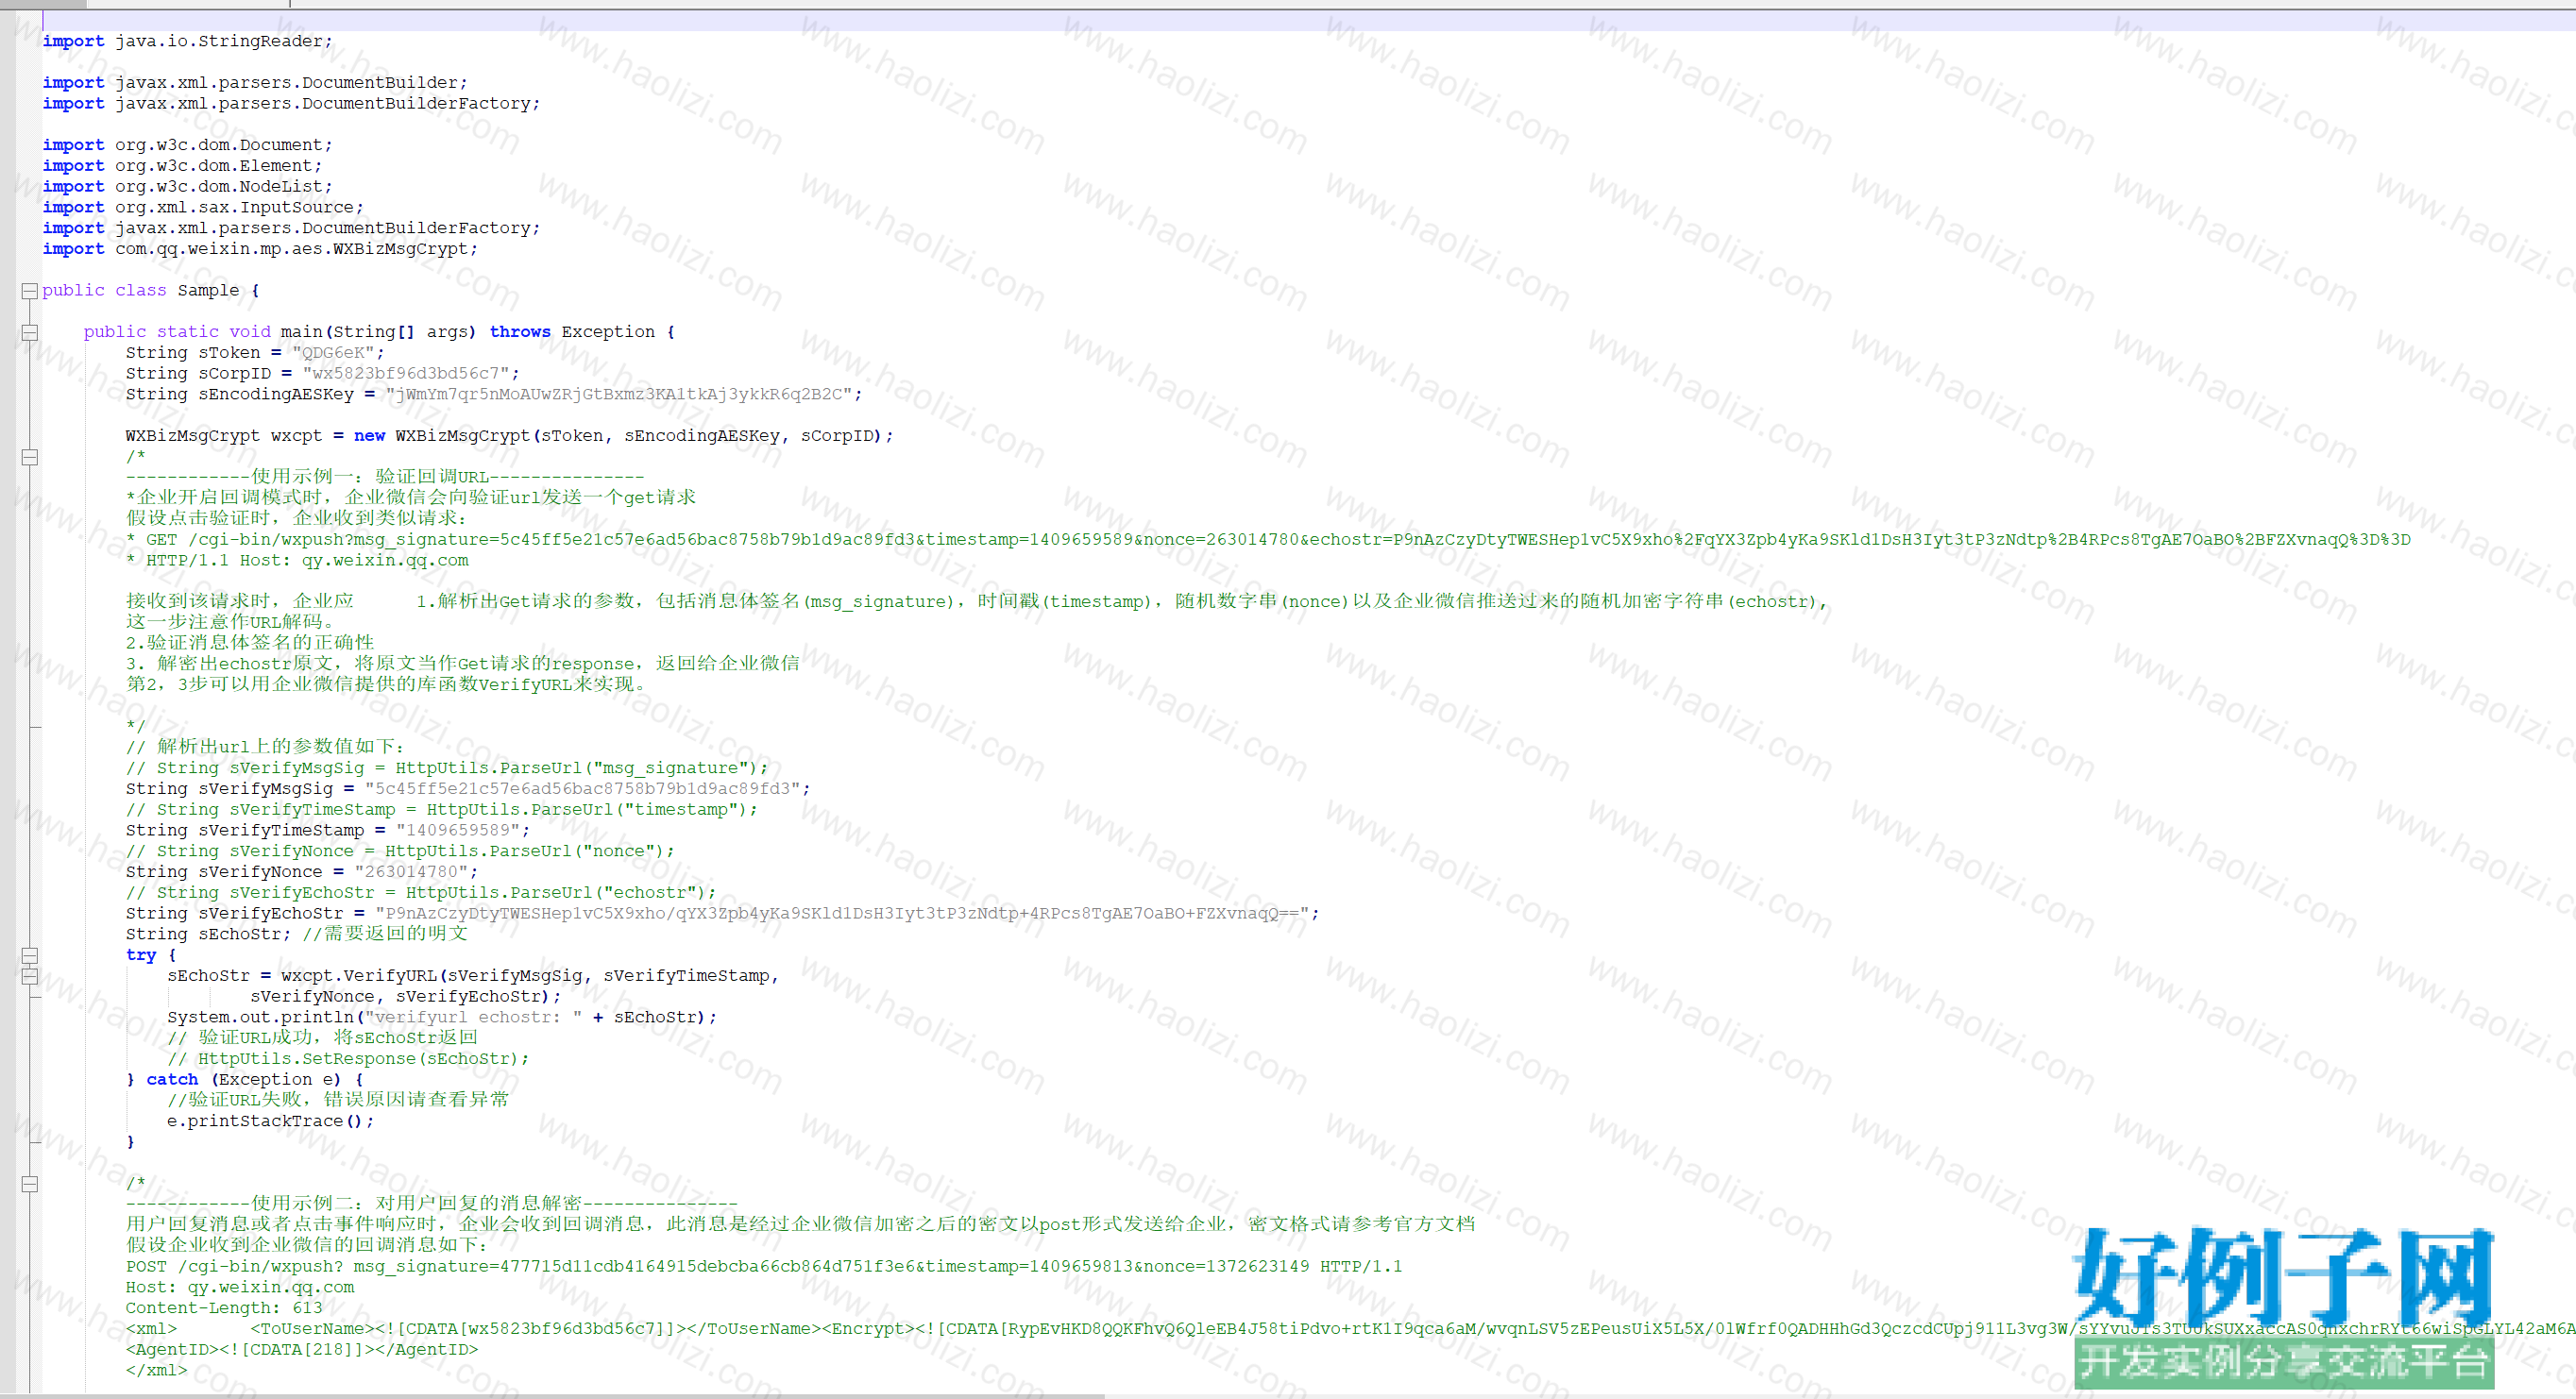2576x1399 pixels.
Task: Click 'new WXBizMsgCrypt(sToken, ...' line
Action: 510,436
